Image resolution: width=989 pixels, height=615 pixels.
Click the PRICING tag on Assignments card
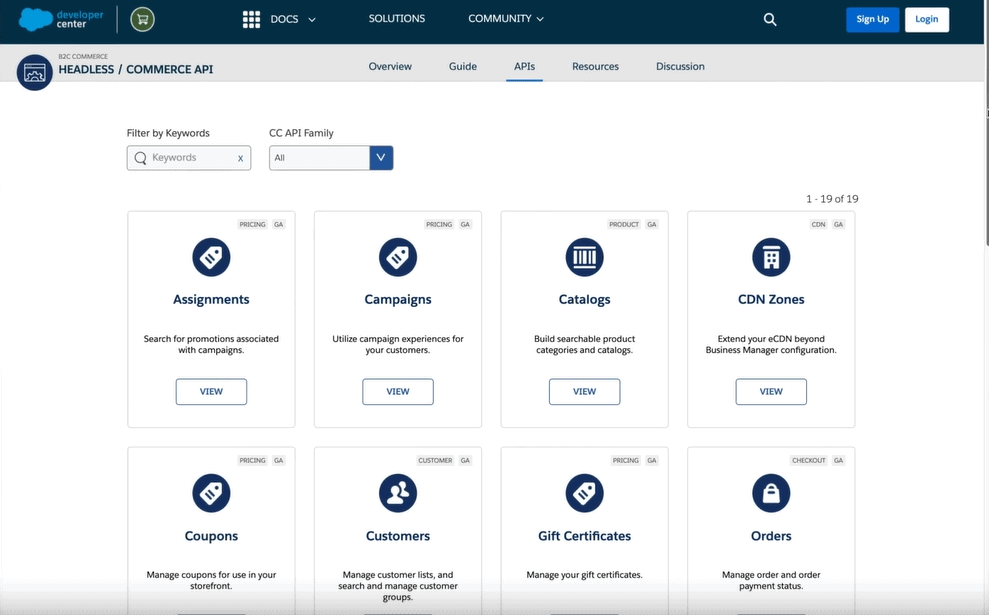coord(252,225)
